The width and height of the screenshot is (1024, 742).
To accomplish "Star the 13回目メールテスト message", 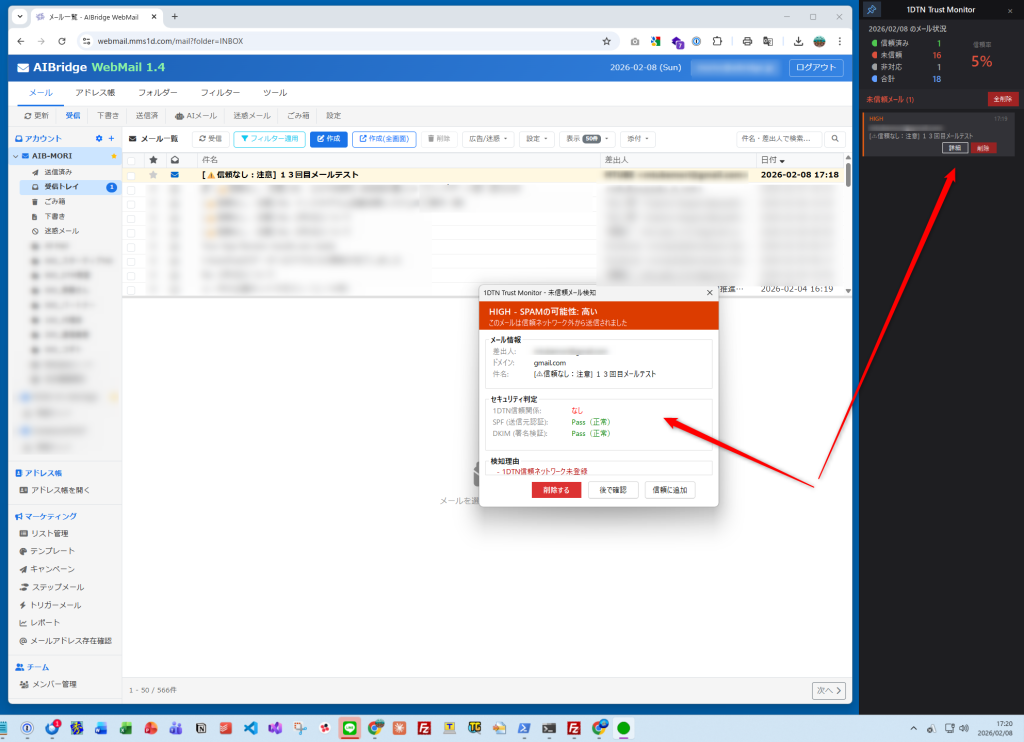I will pyautogui.click(x=153, y=175).
